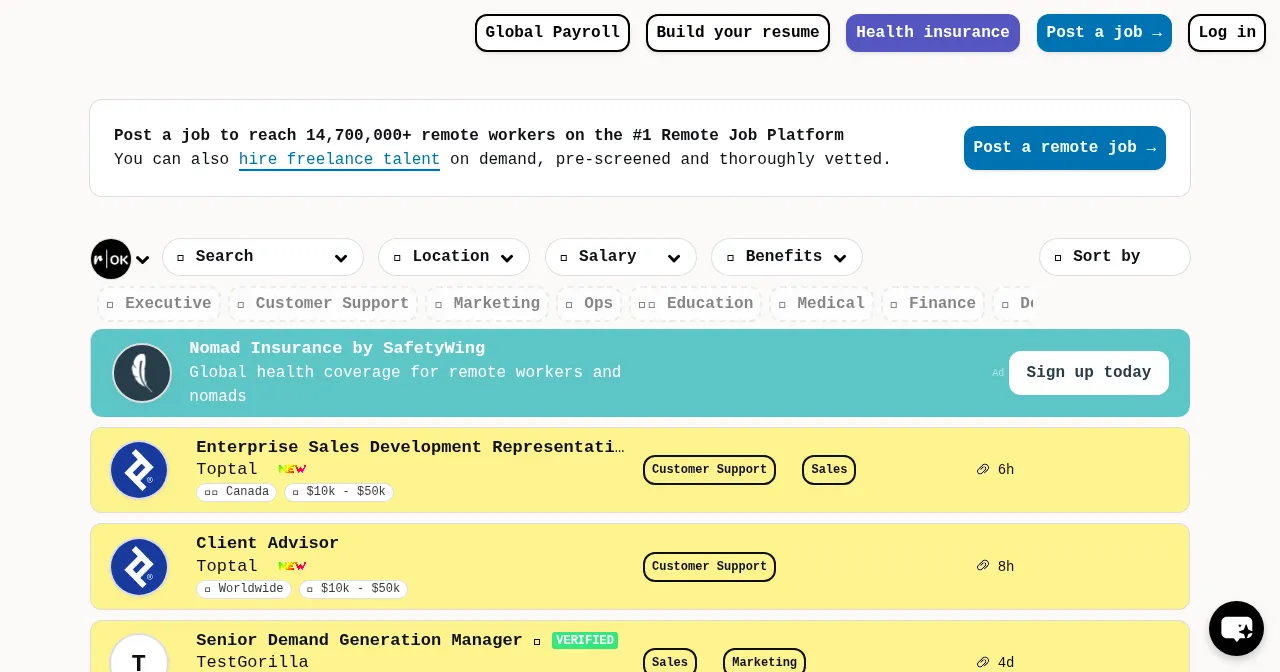This screenshot has height=672, width=1280.
Task: Click Build your resume button
Action: coord(738,33)
